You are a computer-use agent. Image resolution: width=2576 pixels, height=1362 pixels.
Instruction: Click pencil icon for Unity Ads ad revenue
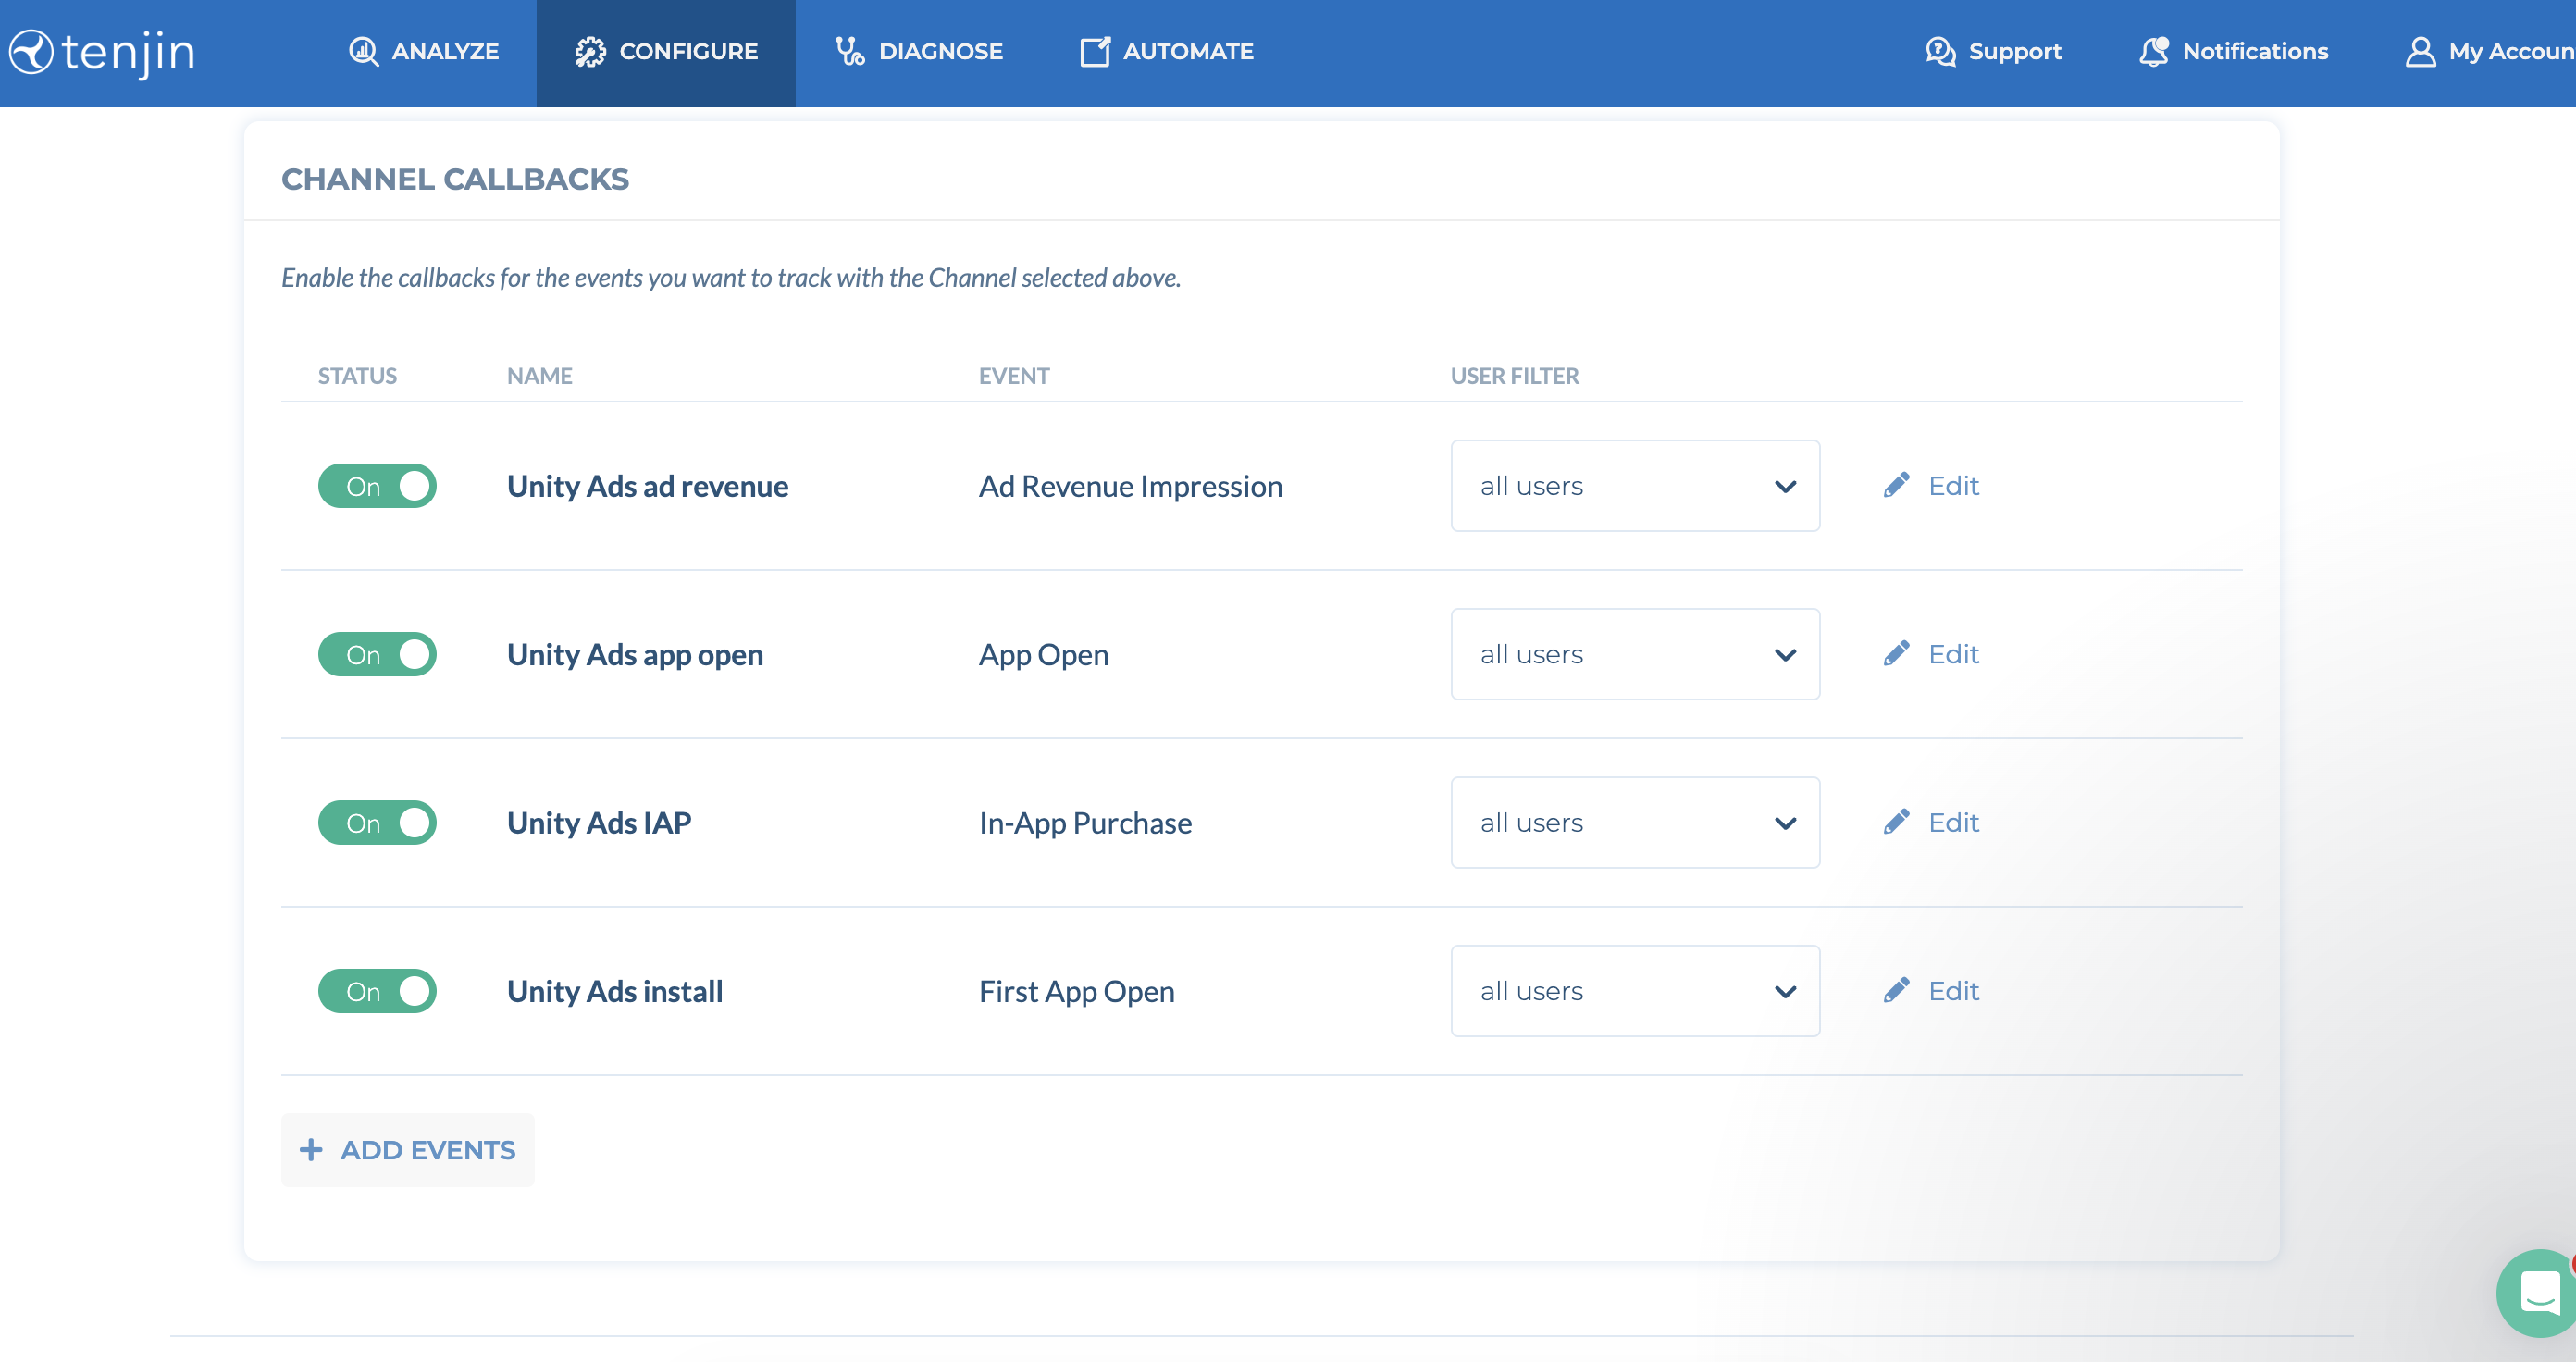click(x=1896, y=486)
